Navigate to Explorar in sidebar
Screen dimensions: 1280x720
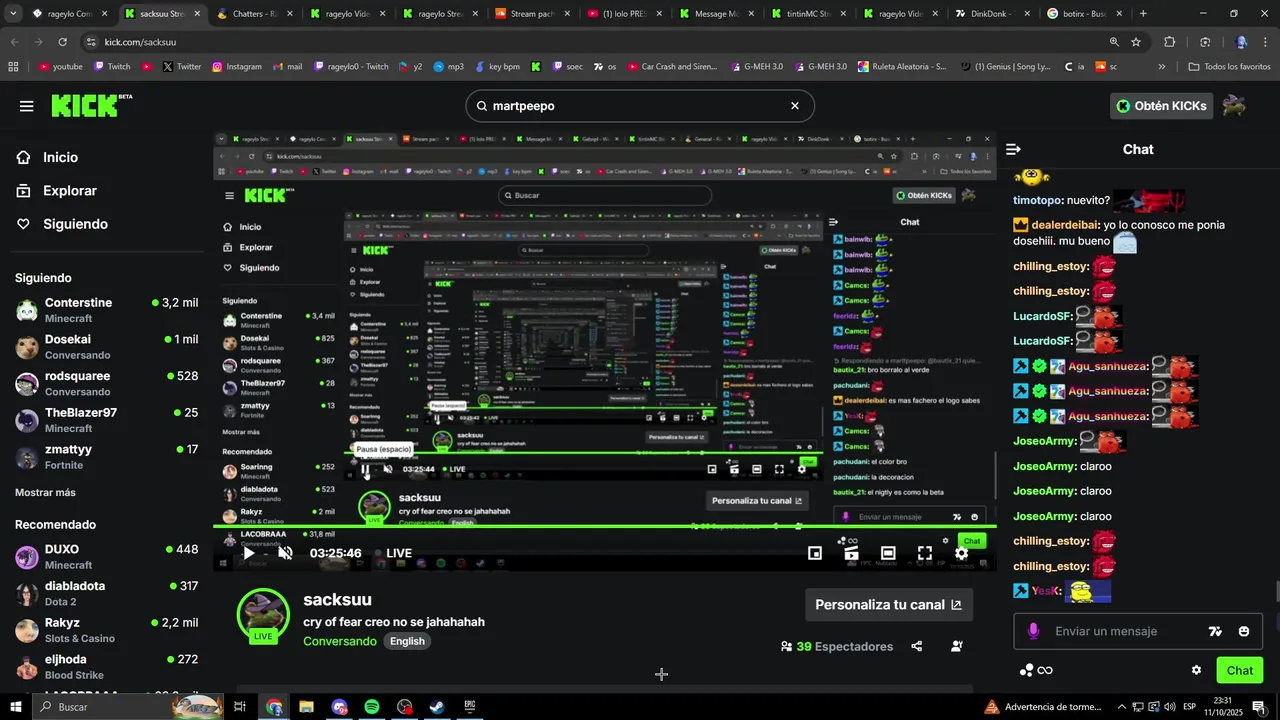coord(57,190)
